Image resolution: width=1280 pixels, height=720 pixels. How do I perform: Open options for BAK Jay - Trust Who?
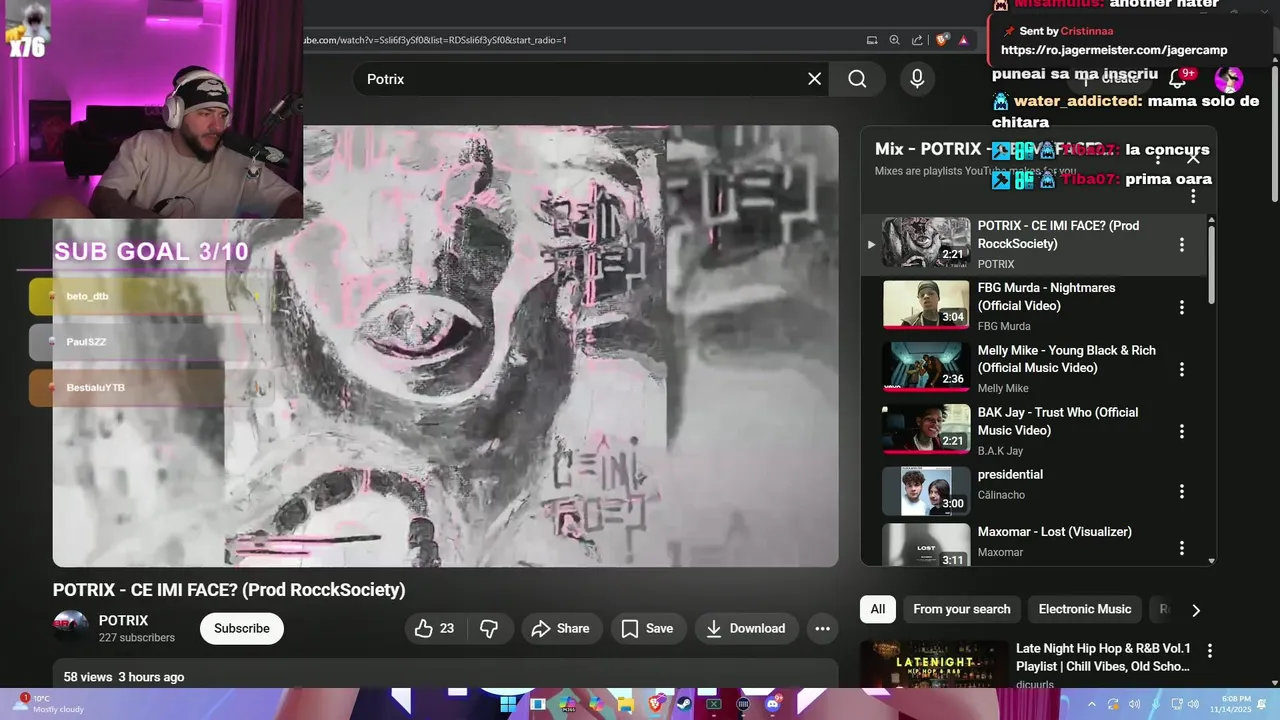click(x=1182, y=431)
